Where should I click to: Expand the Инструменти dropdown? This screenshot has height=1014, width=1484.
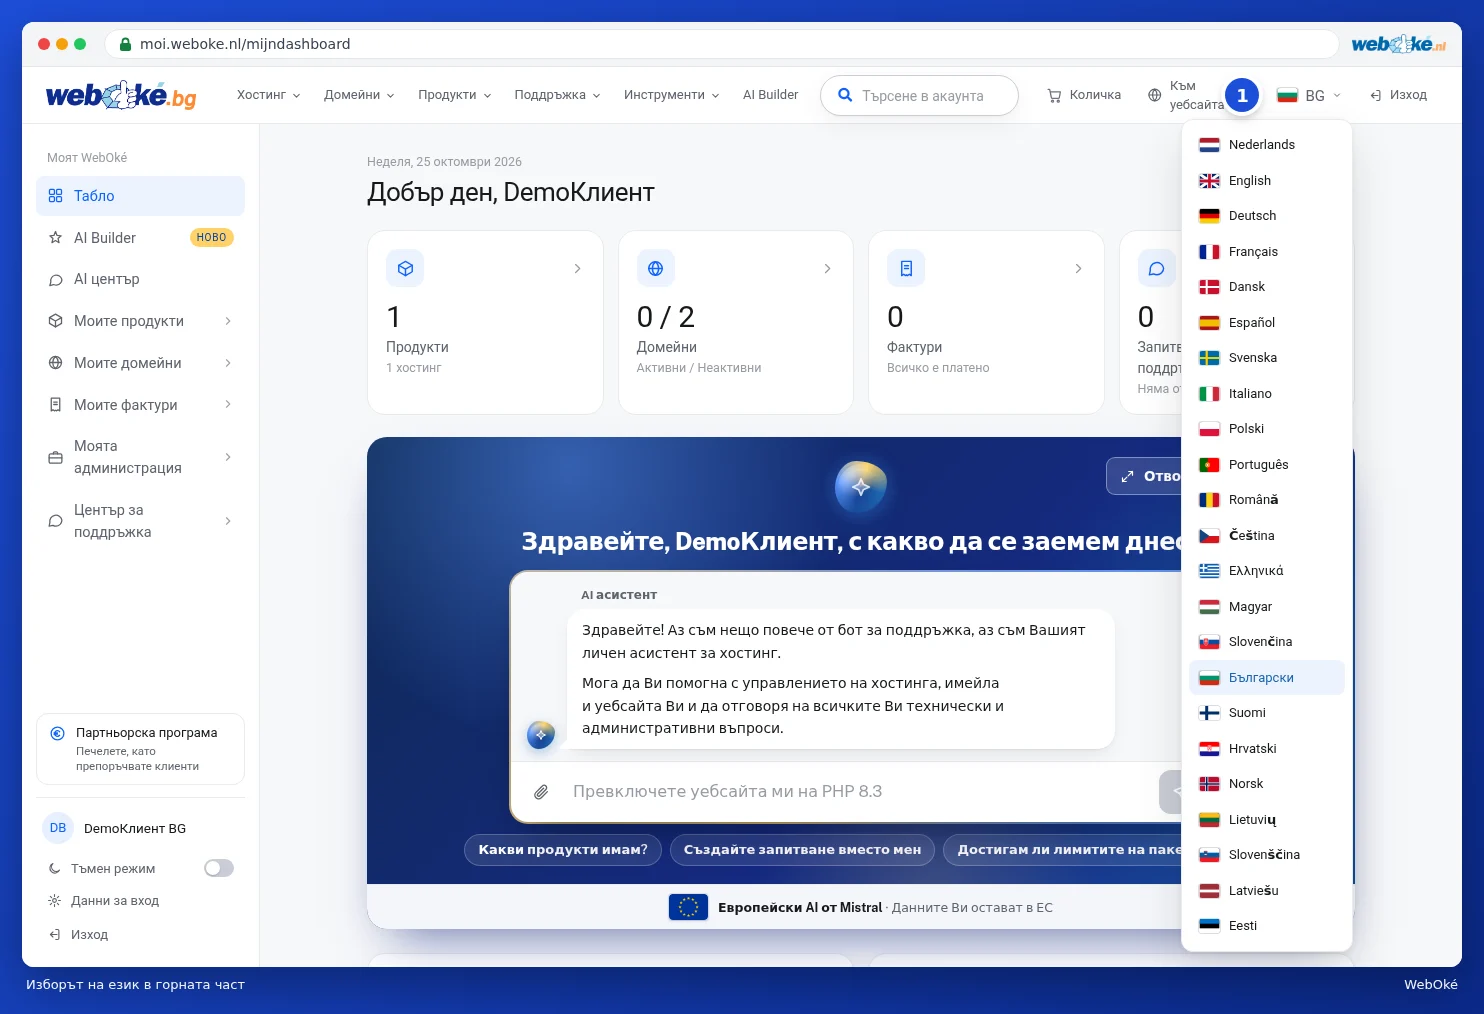pyautogui.click(x=671, y=95)
